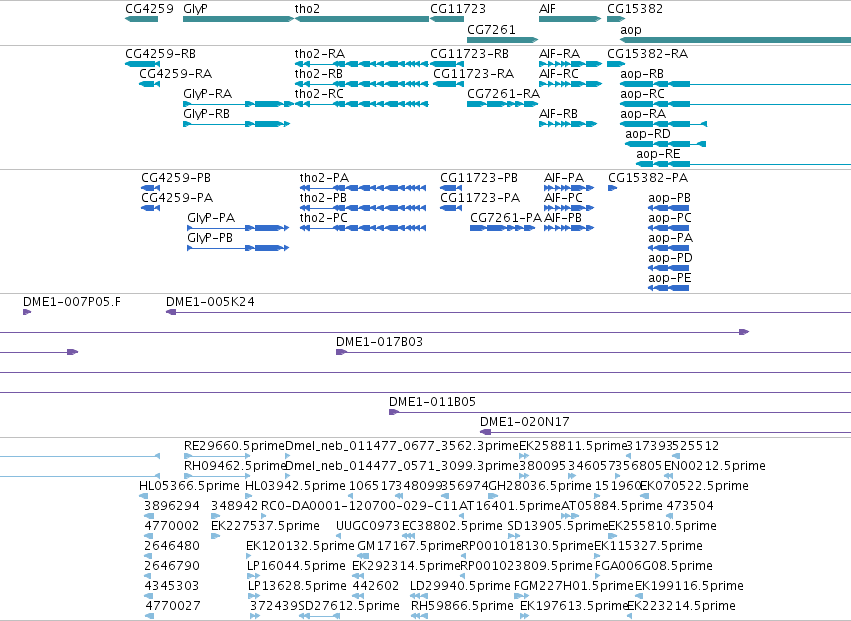Select the AIF-PA protein label
This screenshot has width=851, height=621.
click(564, 178)
